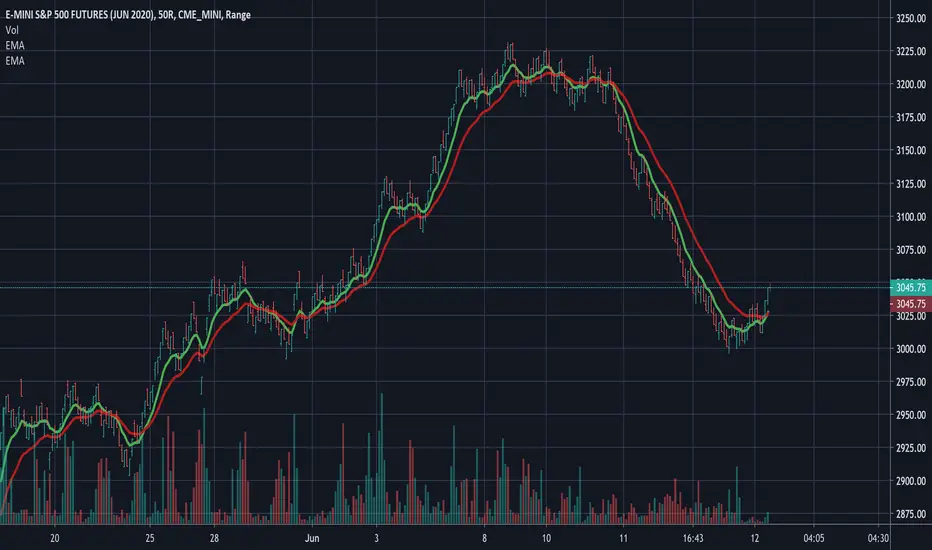Click the 3250.00 price axis label
Screen dimensions: 932x550
911,18
